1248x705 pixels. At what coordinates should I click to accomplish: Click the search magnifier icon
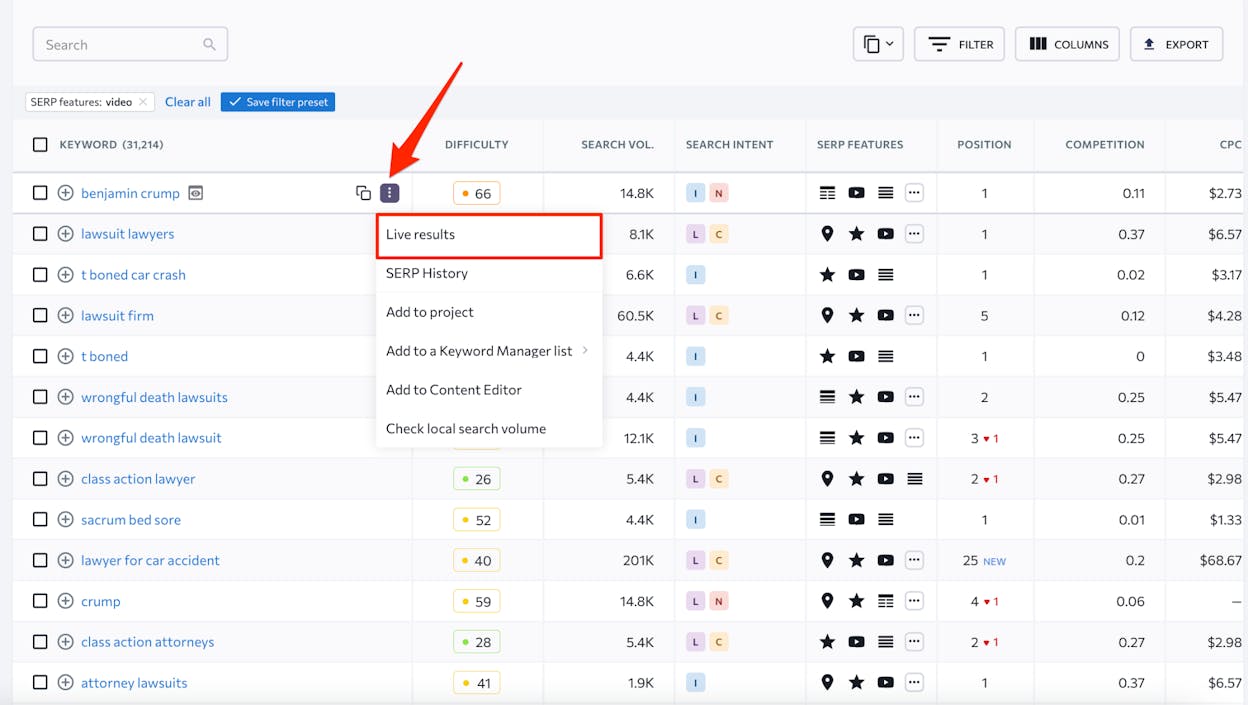tap(209, 44)
